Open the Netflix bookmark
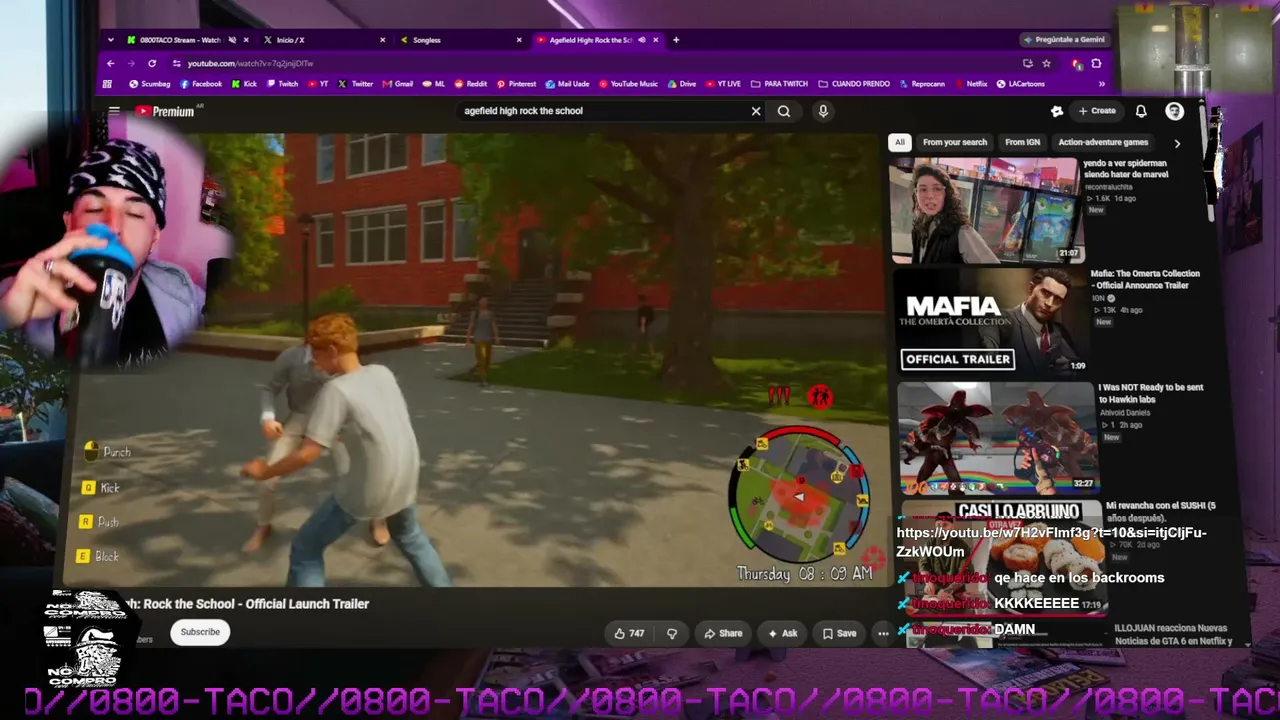The height and width of the screenshot is (720, 1280). [x=971, y=84]
